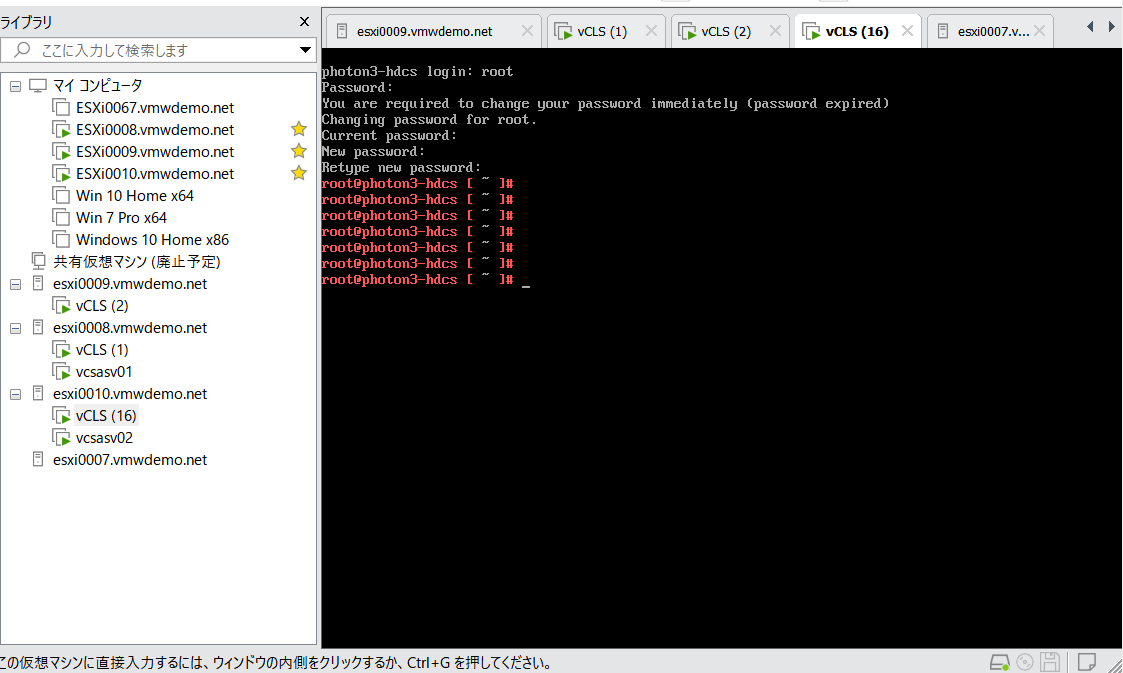Click Windows 10 Home x86 VM icon
Screen dimensions: 1123x673
click(62, 240)
